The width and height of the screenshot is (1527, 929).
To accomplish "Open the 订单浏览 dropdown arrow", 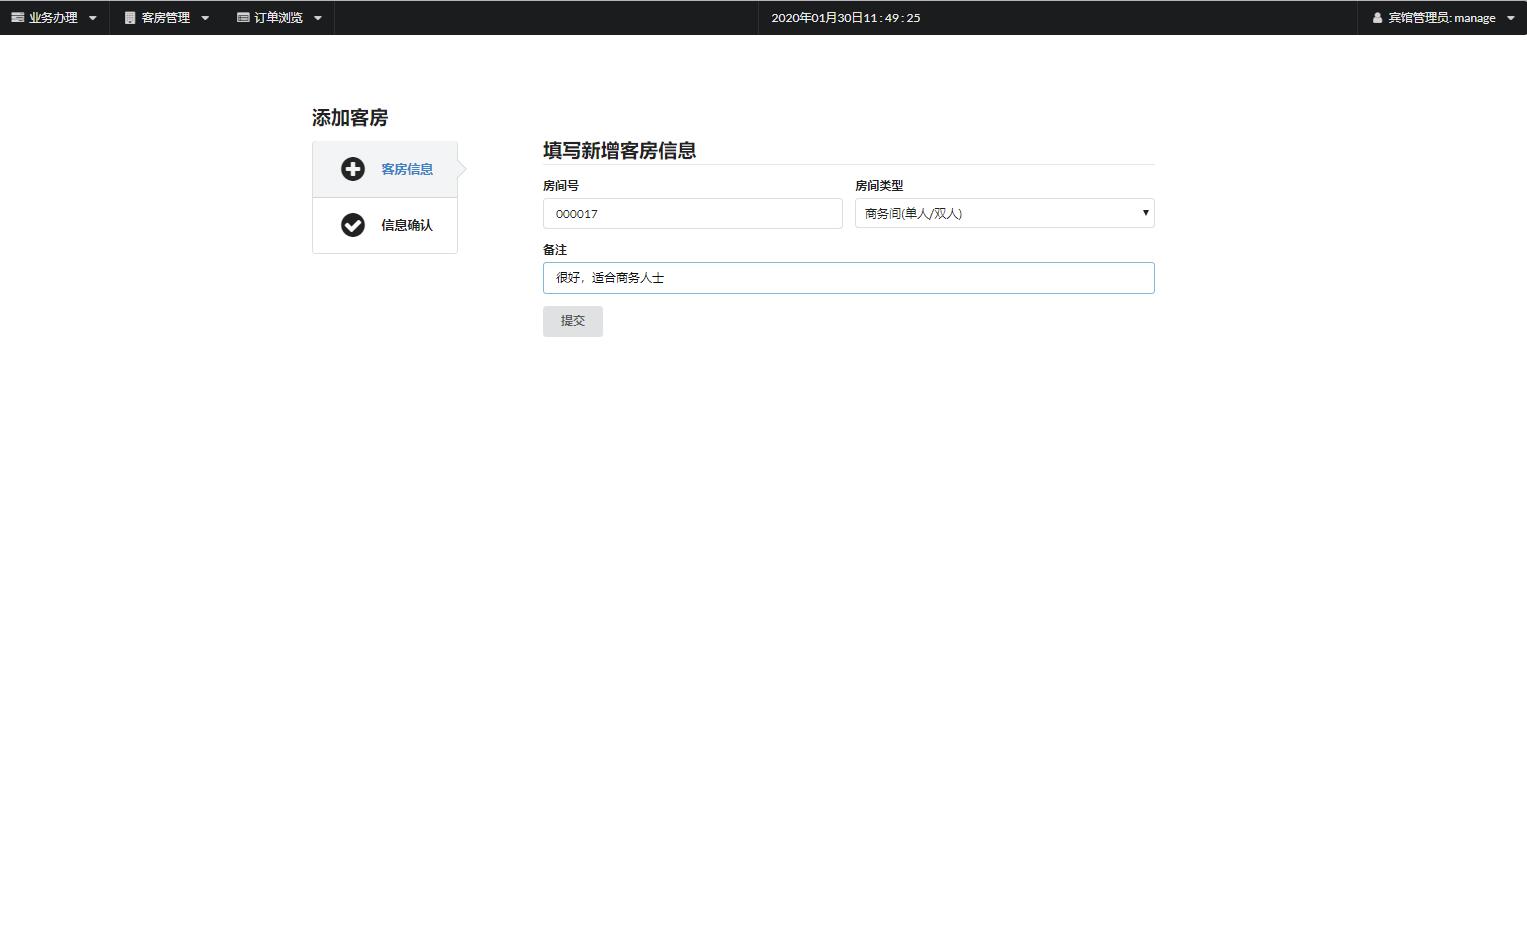I will pyautogui.click(x=317, y=17).
